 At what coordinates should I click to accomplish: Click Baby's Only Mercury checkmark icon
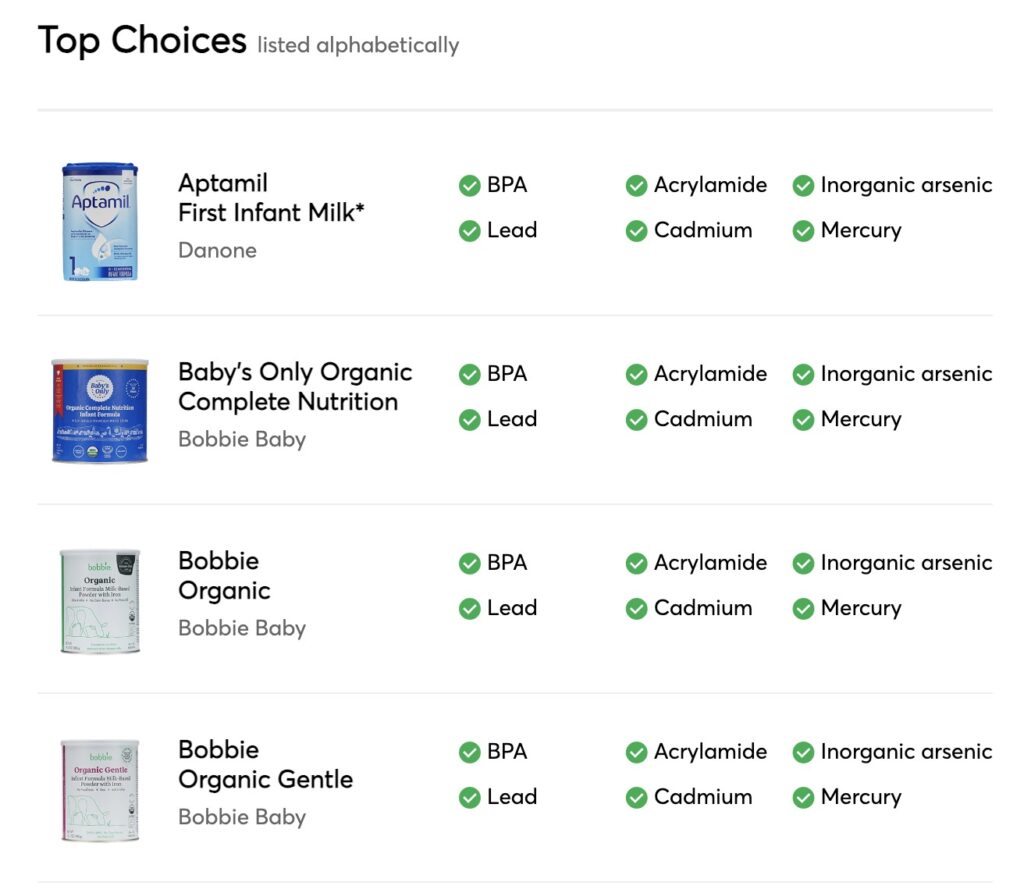803,419
